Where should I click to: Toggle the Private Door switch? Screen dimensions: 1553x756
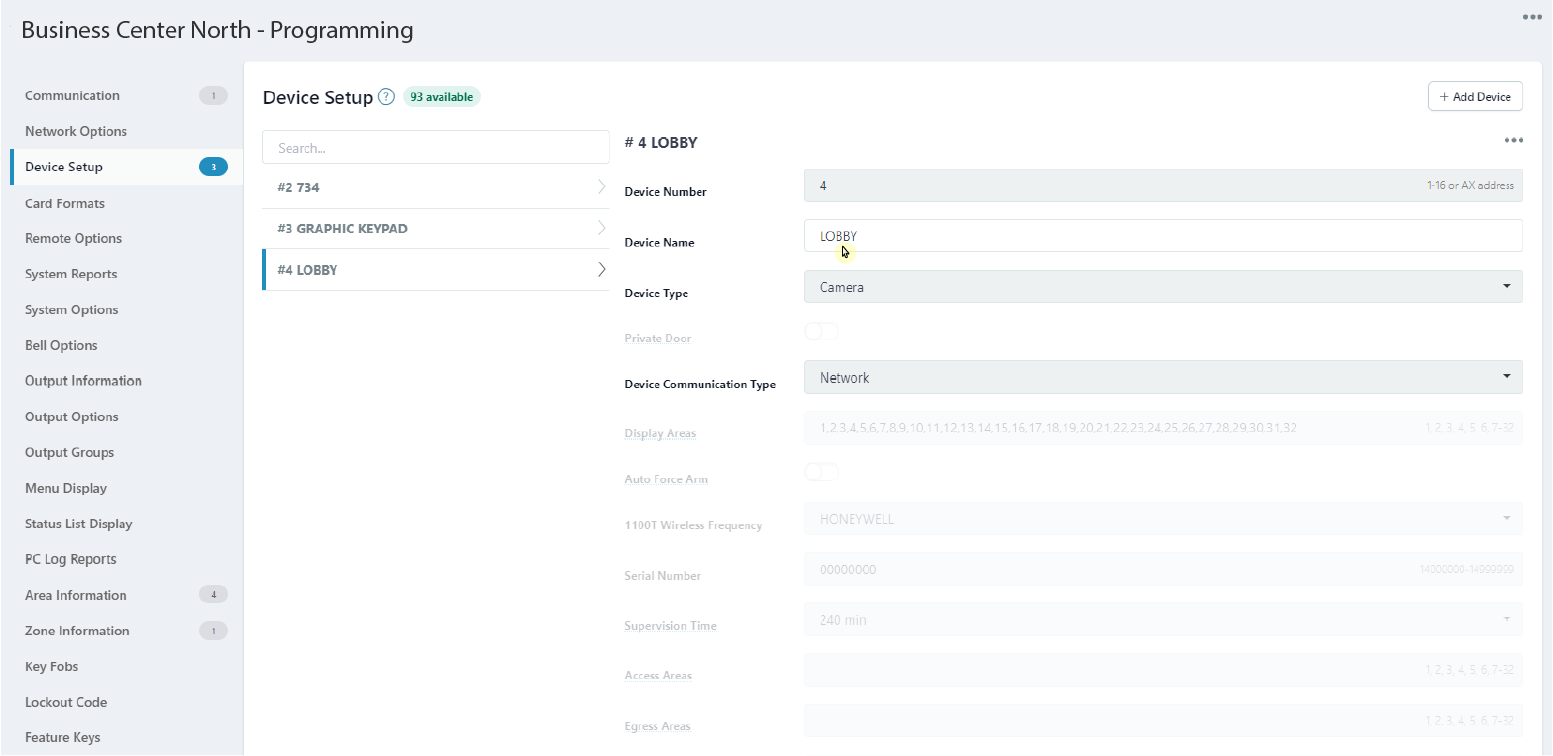(x=821, y=332)
